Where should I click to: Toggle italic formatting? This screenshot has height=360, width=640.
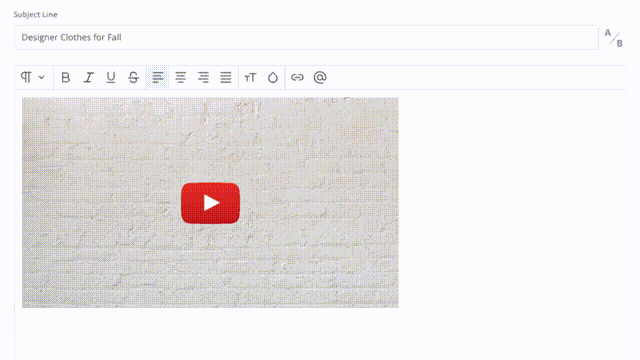pos(88,77)
